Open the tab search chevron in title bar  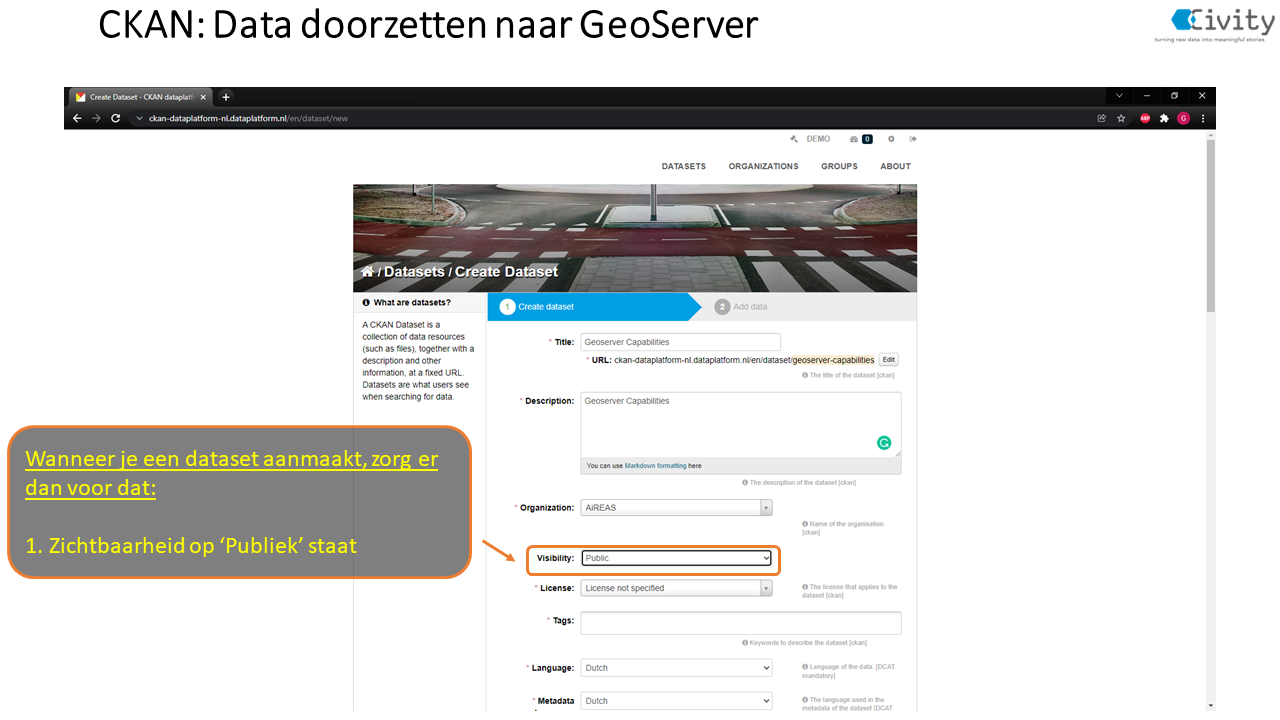[1119, 96]
